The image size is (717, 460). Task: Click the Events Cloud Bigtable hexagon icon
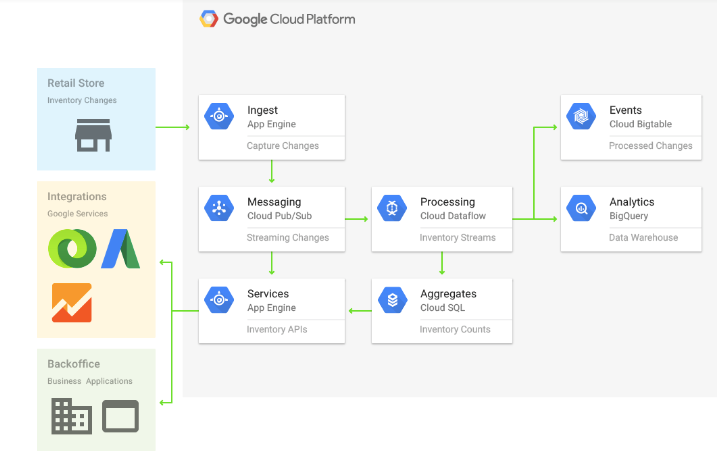581,116
